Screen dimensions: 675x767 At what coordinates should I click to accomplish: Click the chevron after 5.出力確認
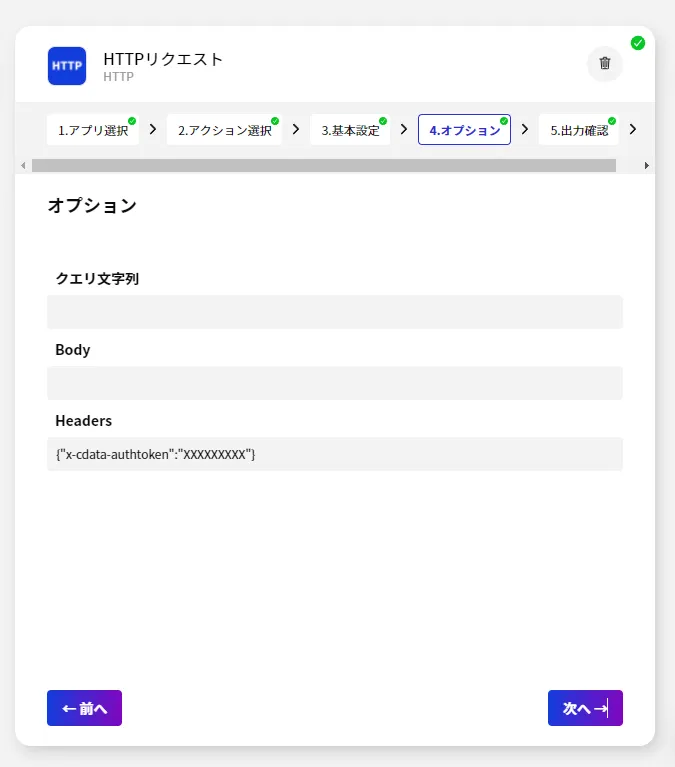coord(632,129)
